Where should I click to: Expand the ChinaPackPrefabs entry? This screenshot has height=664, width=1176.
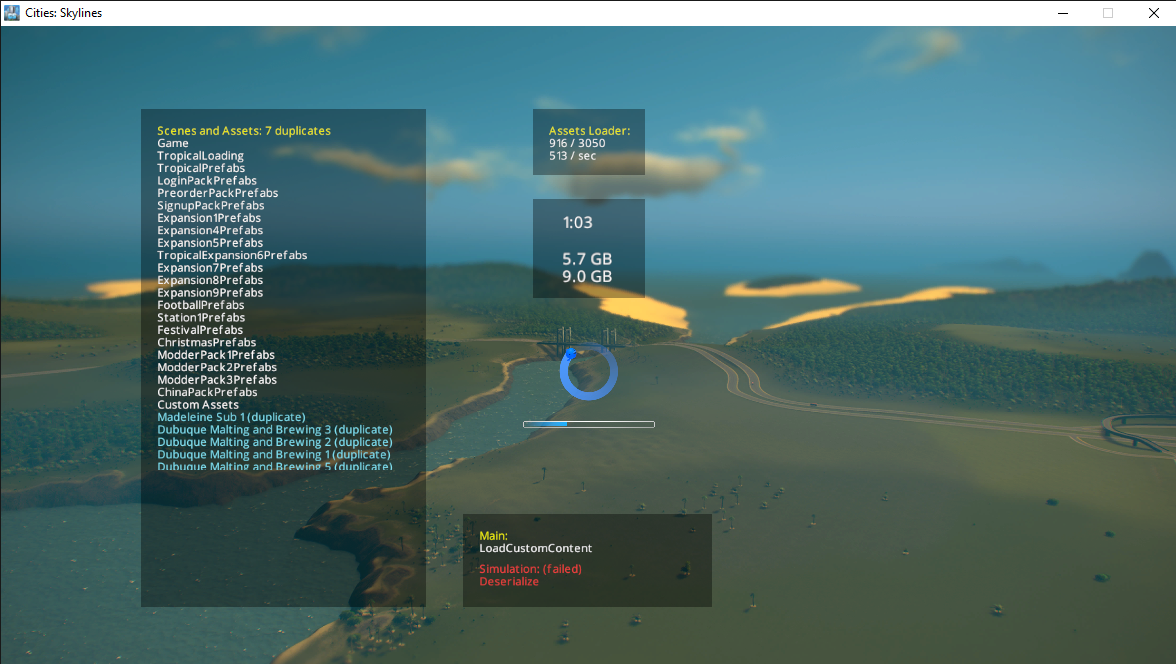207,391
